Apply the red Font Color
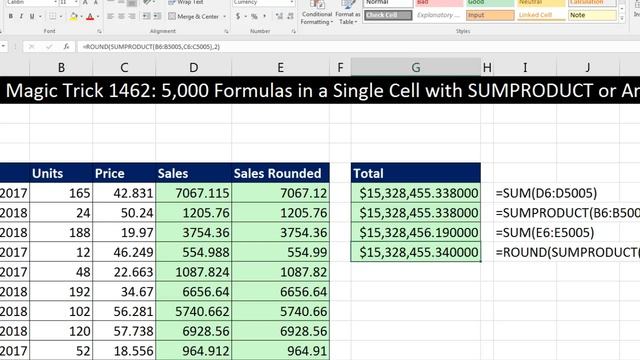This screenshot has width=640, height=360. tap(90, 16)
